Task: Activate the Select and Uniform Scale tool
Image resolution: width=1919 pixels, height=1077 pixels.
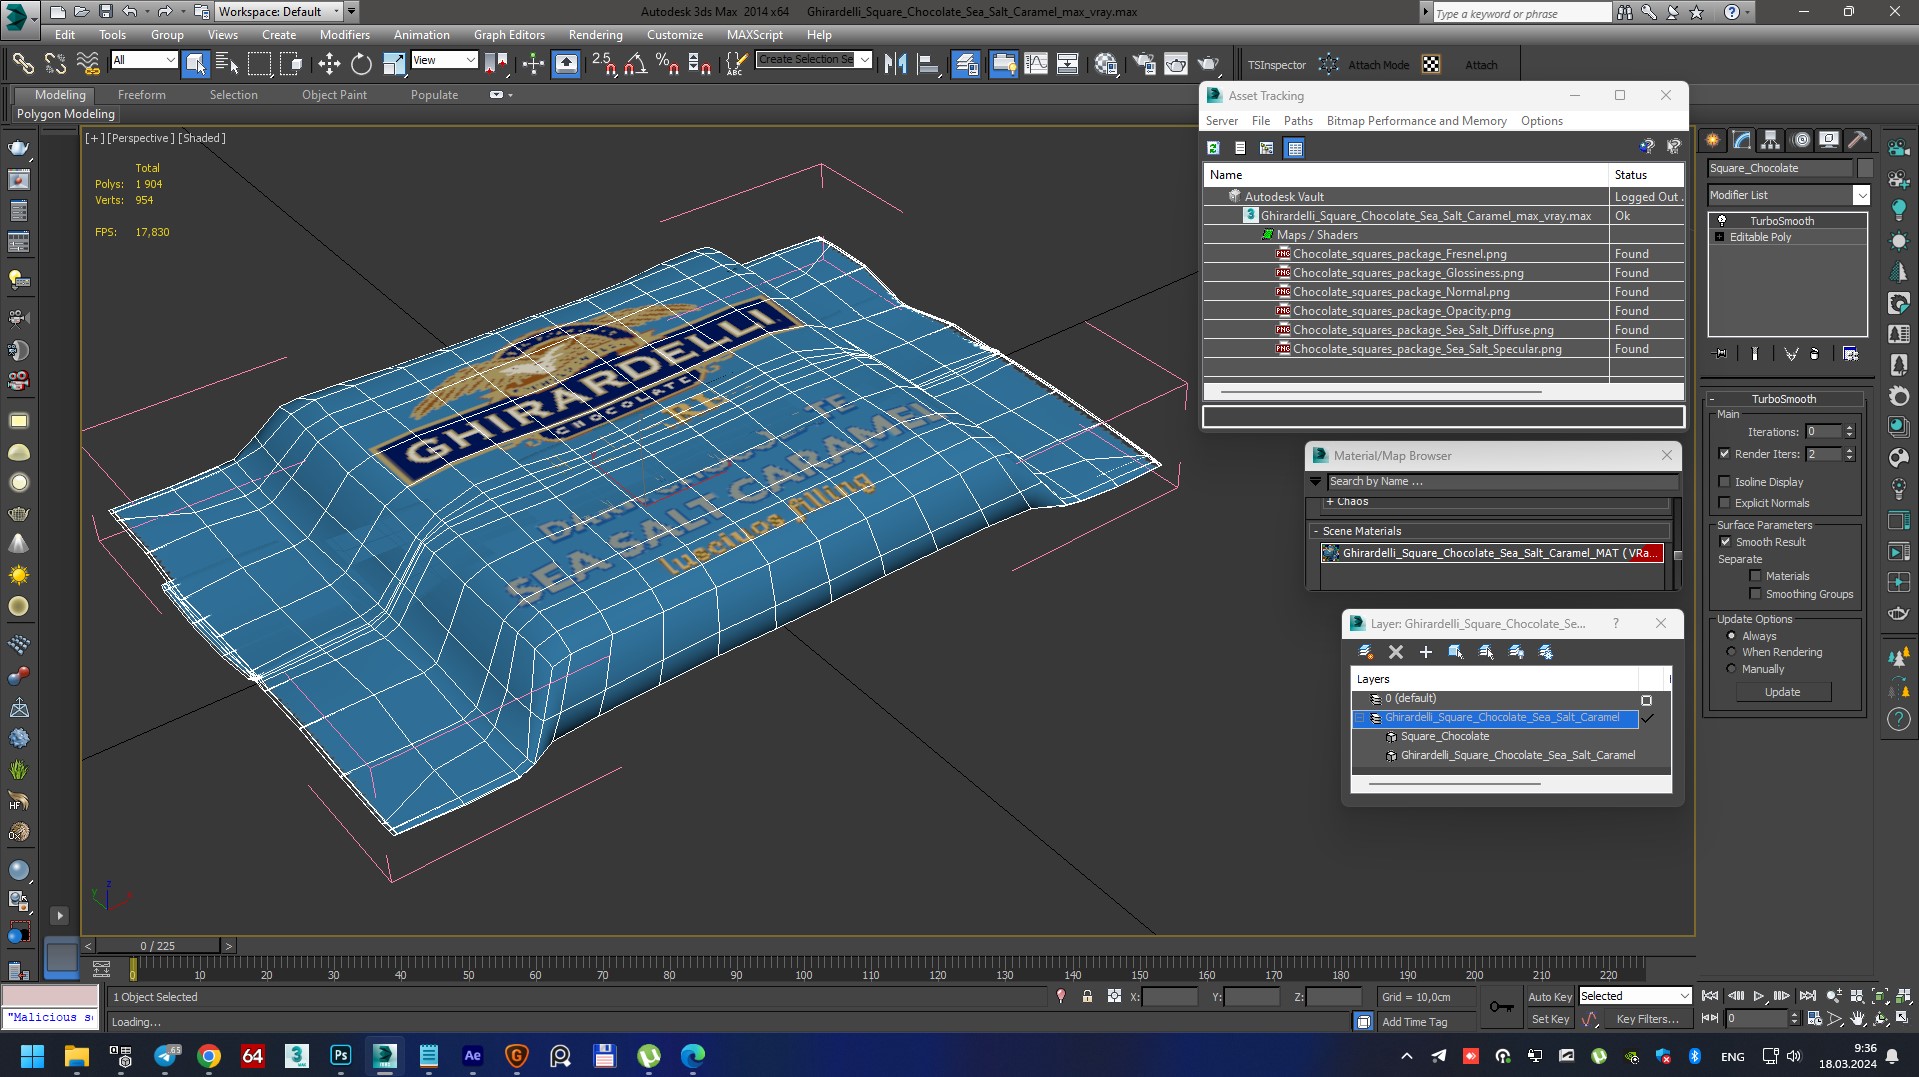Action: click(394, 64)
